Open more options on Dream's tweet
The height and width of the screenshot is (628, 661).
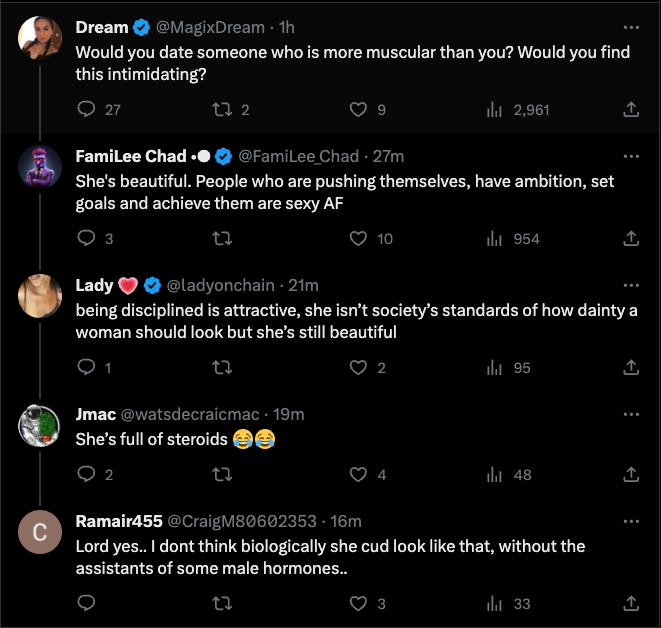pos(631,27)
